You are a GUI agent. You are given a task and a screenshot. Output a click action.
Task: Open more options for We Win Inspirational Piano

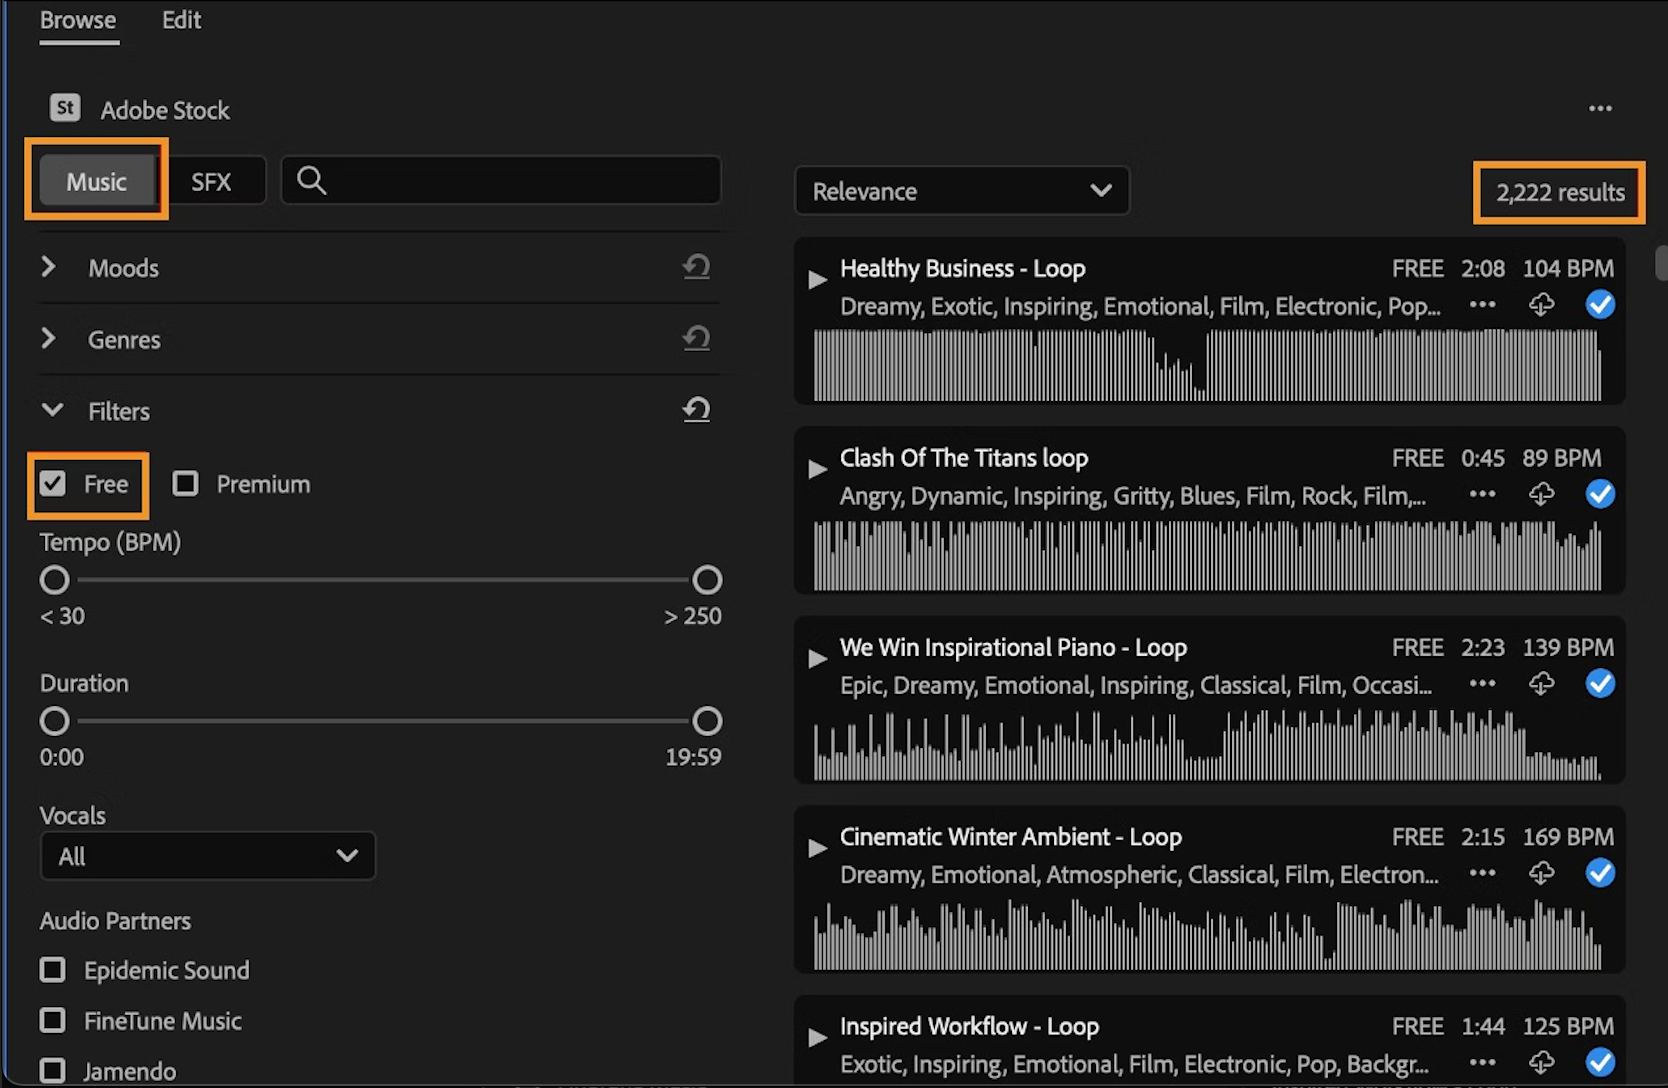click(1482, 684)
